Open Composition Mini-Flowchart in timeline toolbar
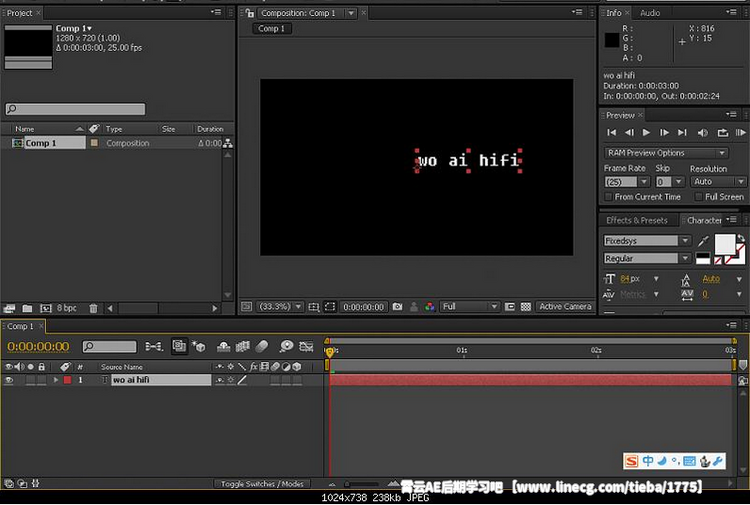 click(x=154, y=346)
